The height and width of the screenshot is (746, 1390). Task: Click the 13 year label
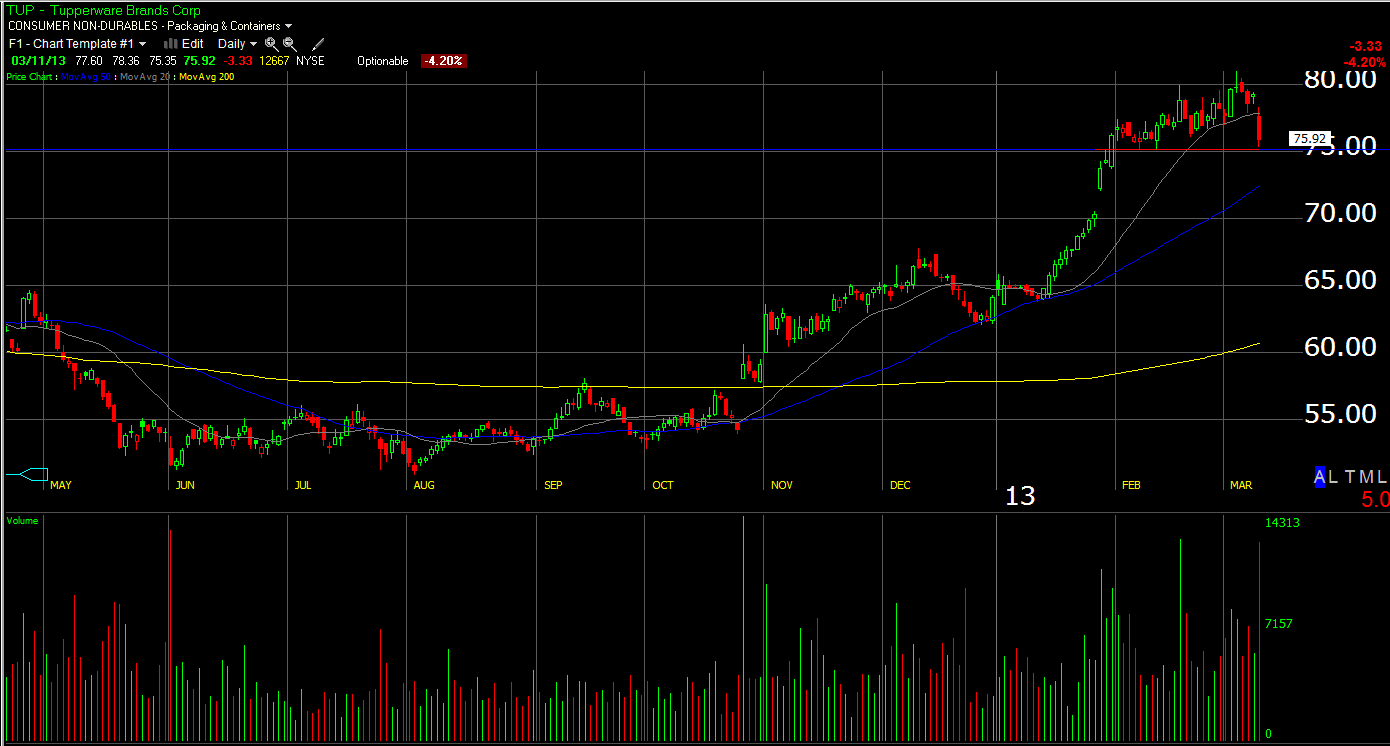pos(1020,496)
